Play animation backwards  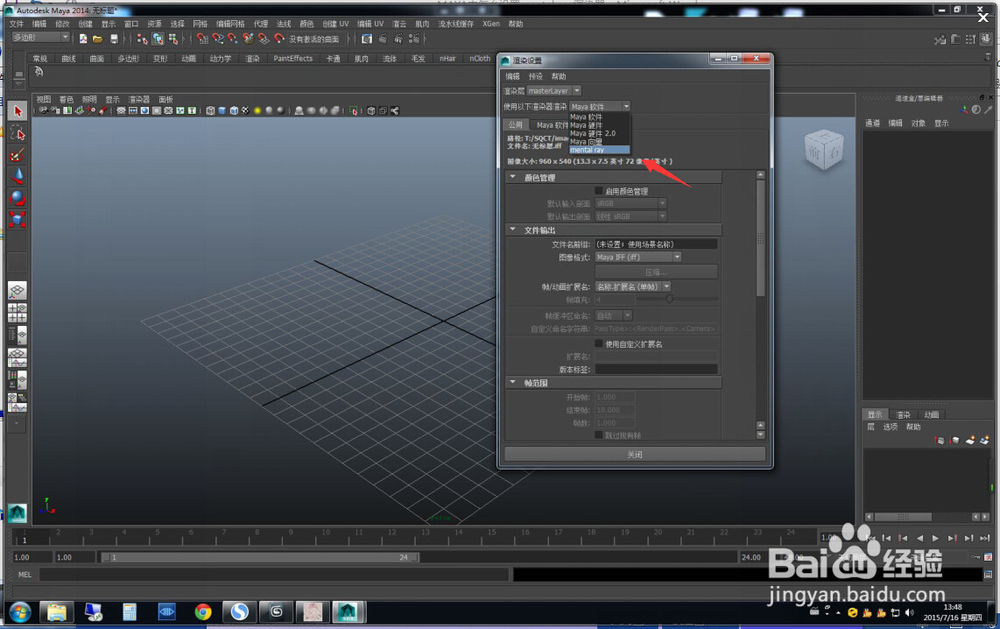919,538
